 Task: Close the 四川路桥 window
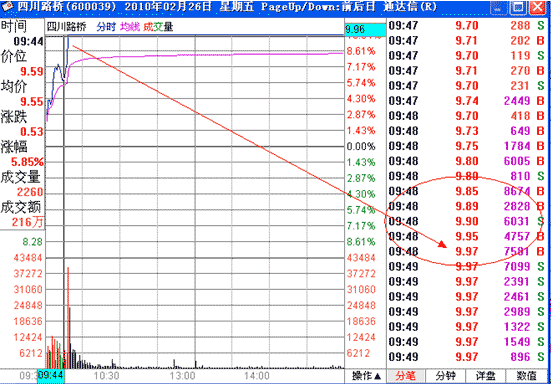[537, 7]
